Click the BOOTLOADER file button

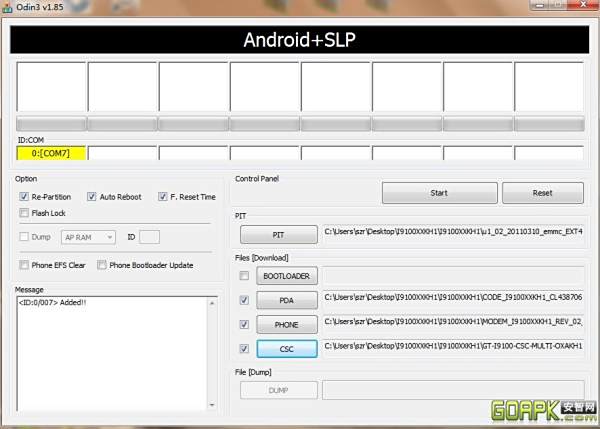click(x=287, y=276)
